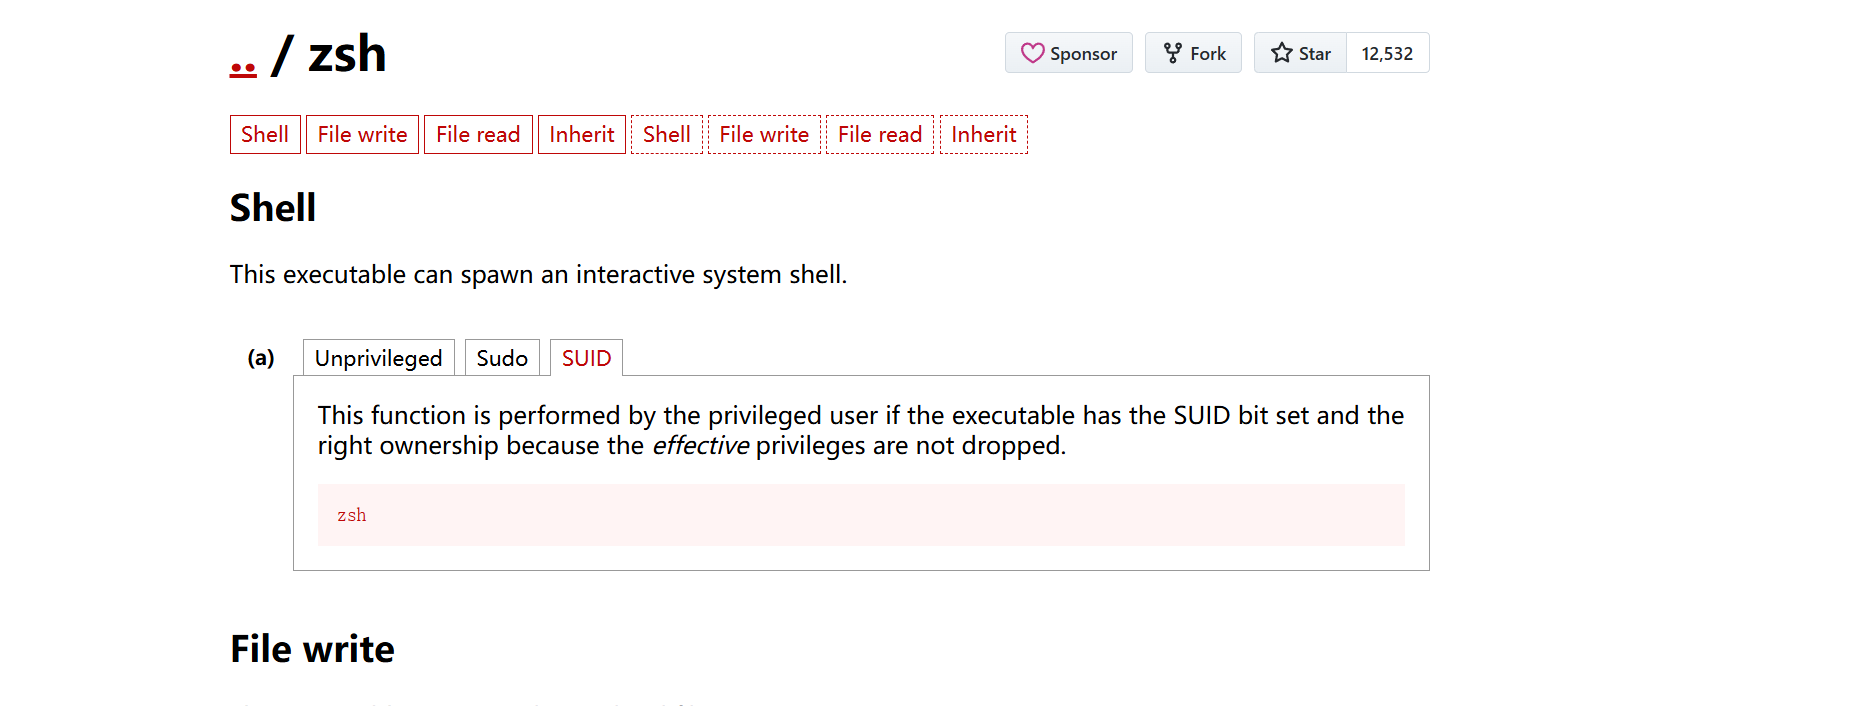Viewport: 1855px width, 706px height.
Task: Select the solid-bordered Shell tag
Action: [265, 135]
